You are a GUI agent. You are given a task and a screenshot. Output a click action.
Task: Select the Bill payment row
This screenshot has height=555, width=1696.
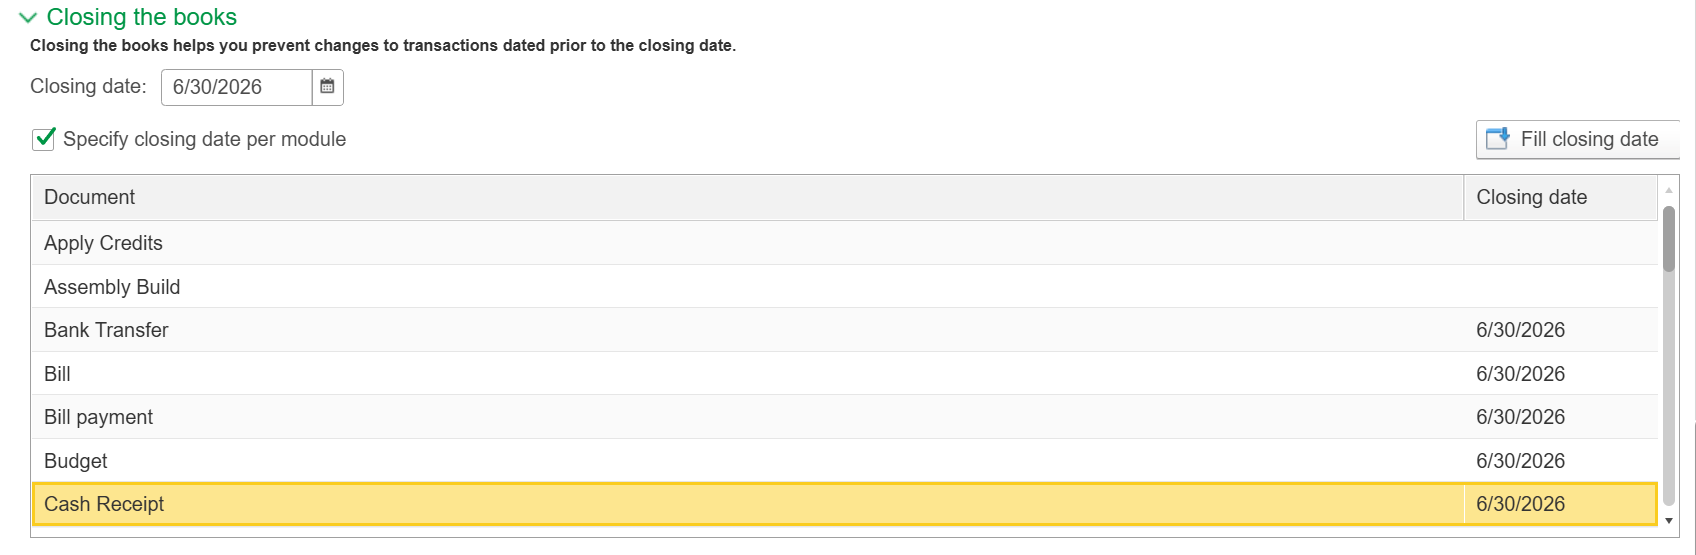pyautogui.click(x=845, y=417)
